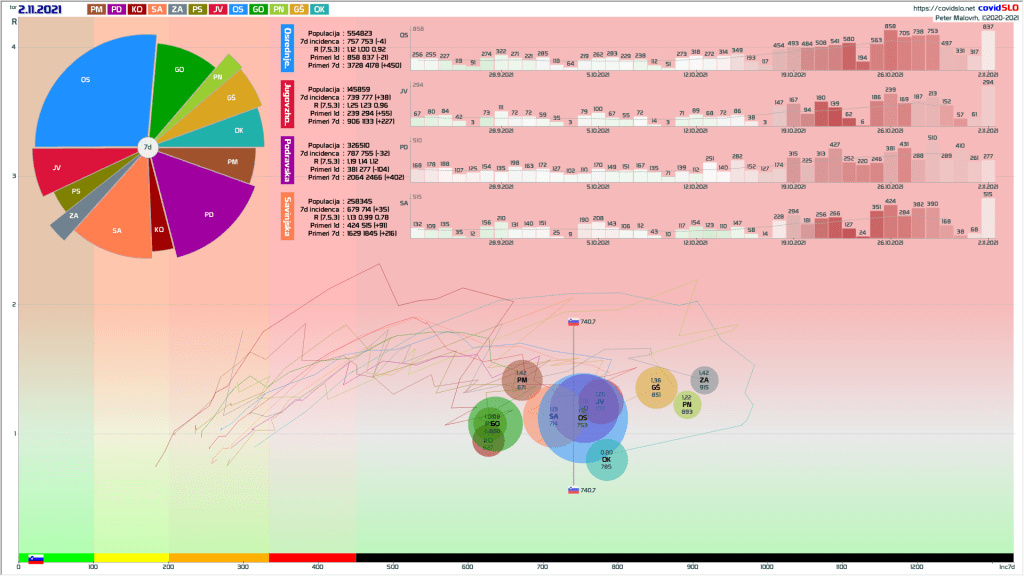Select the blue OS region tag in the top bar
Viewport: 1024px width, 576px height.
coord(238,9)
